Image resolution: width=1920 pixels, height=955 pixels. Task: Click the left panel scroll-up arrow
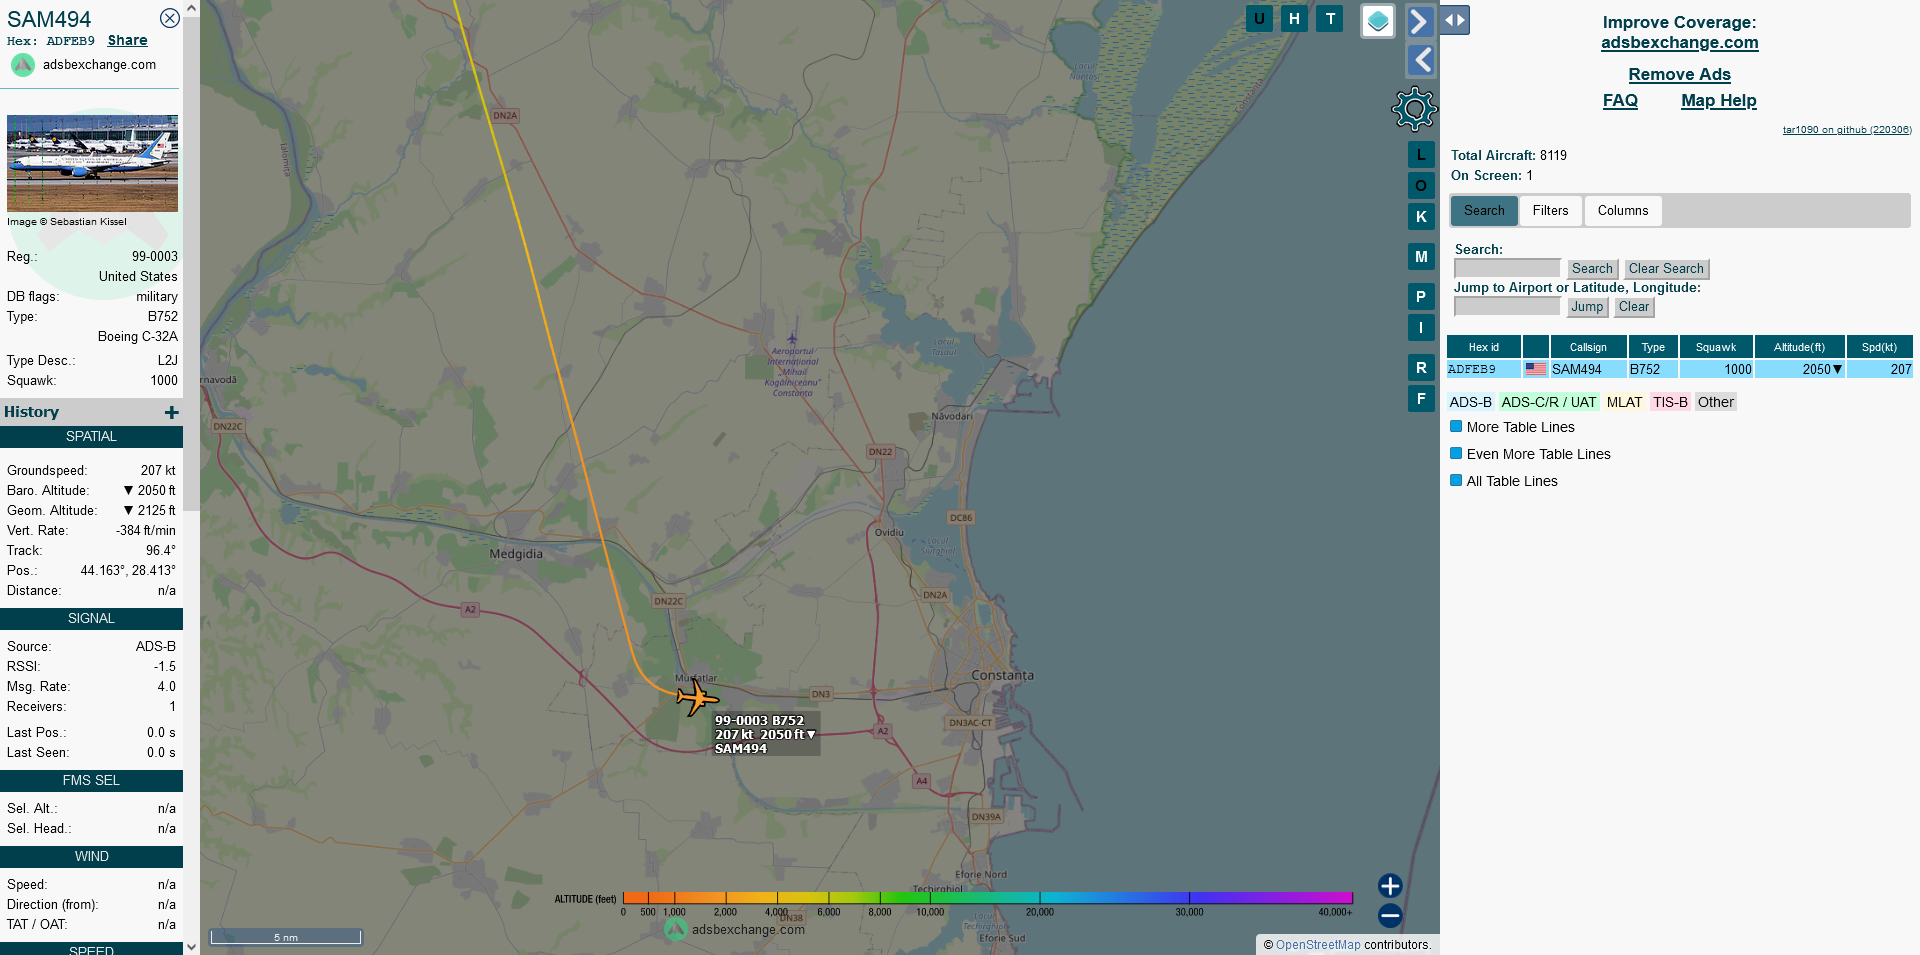point(191,8)
